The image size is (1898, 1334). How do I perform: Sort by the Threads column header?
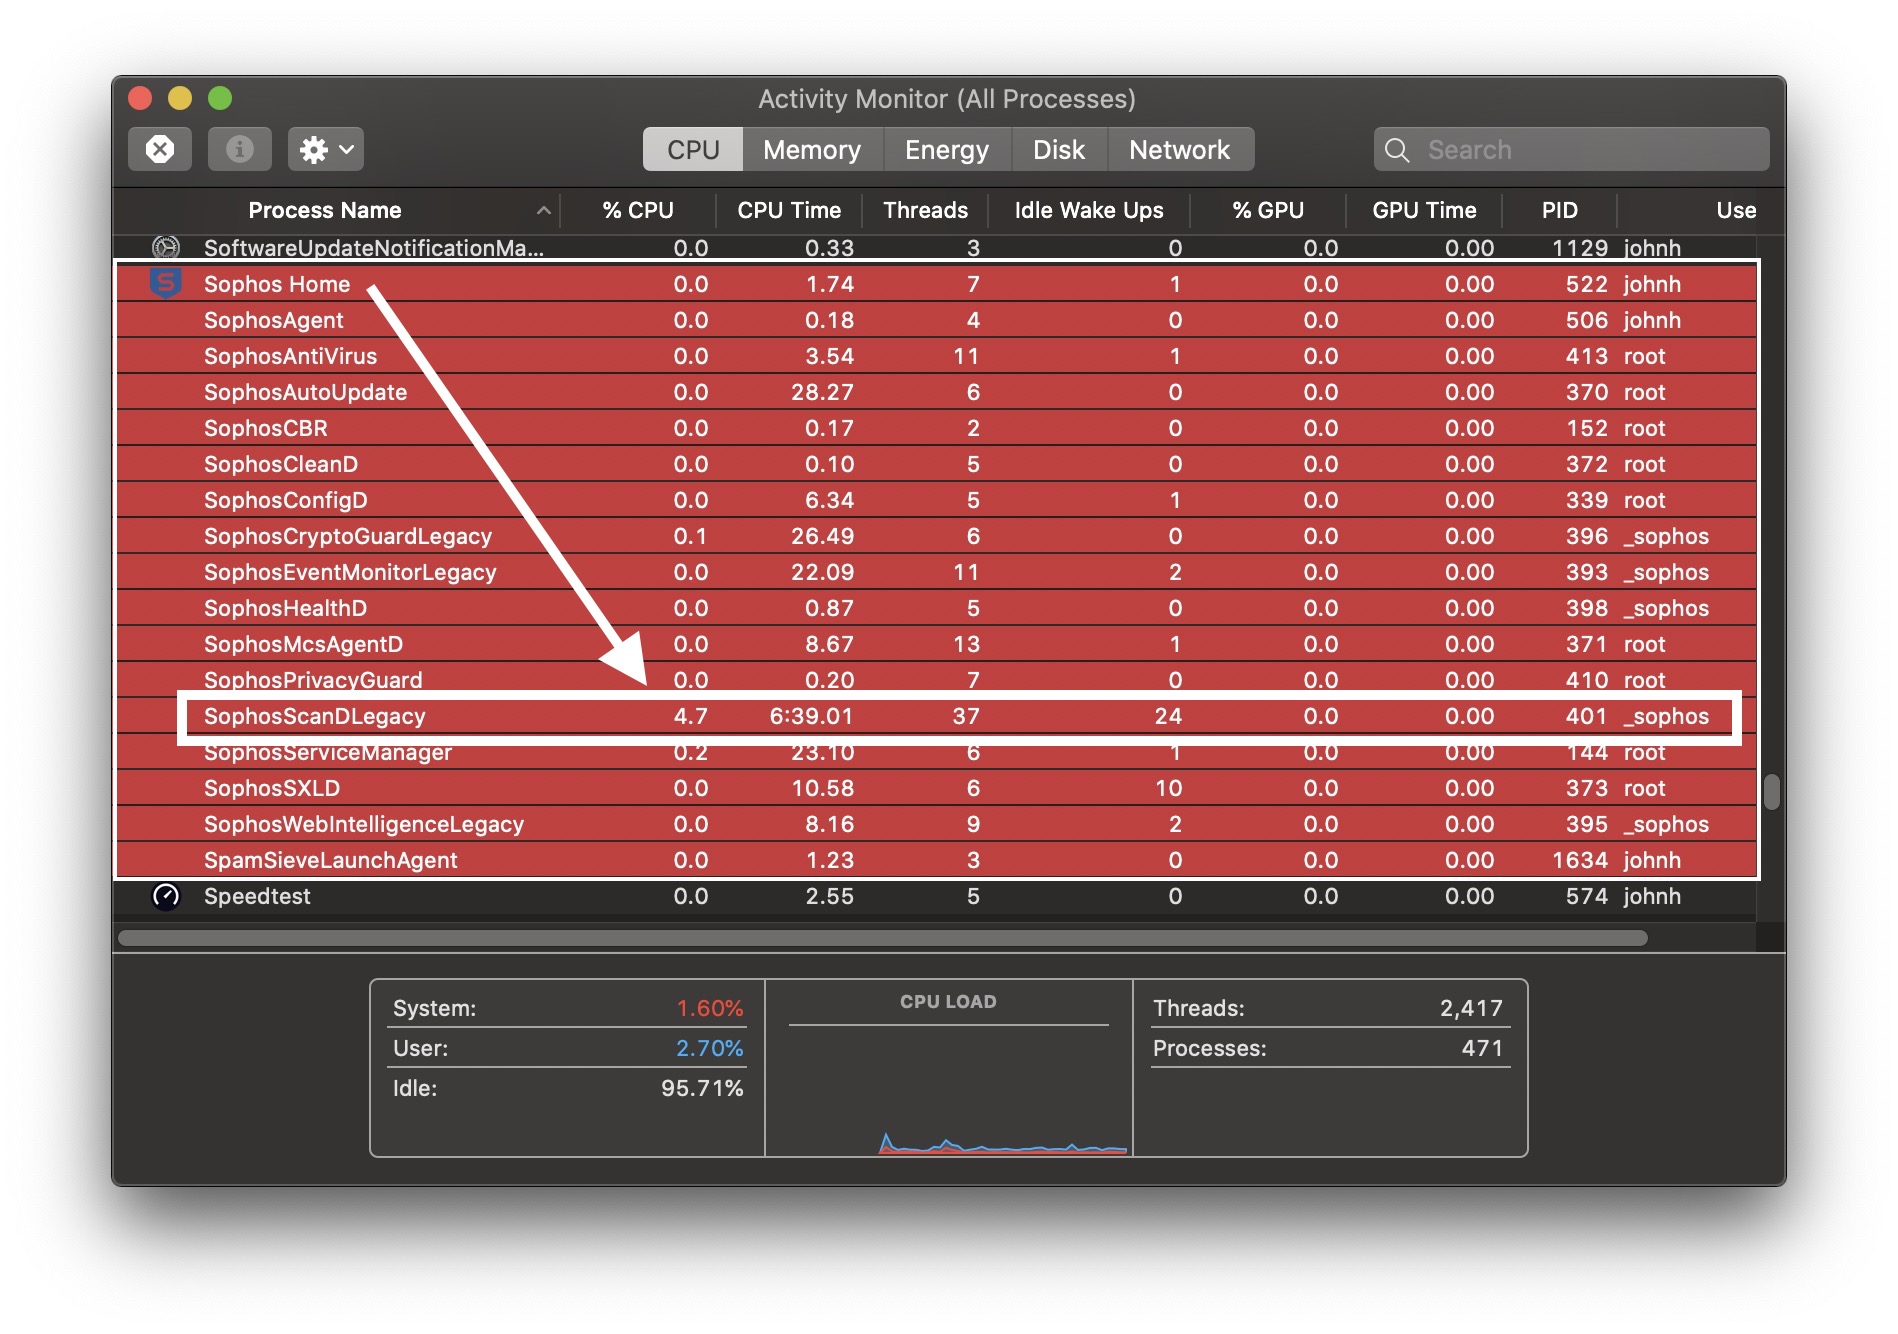coord(925,210)
